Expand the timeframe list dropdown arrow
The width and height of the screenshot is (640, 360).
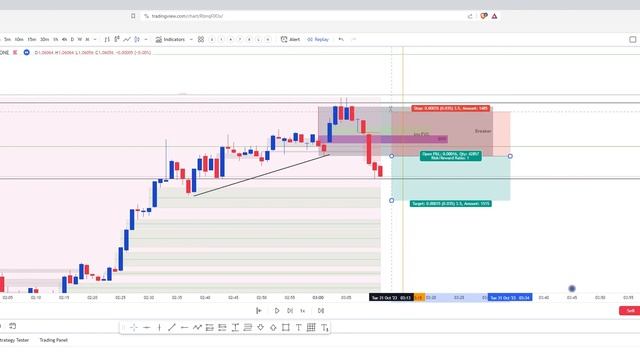(x=95, y=40)
